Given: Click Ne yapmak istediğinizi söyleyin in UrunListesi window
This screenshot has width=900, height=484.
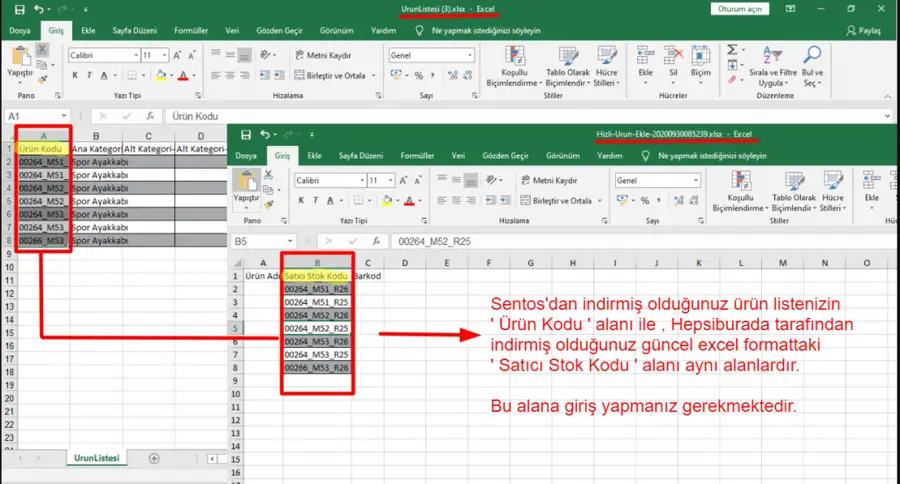Looking at the screenshot, I should click(x=486, y=30).
